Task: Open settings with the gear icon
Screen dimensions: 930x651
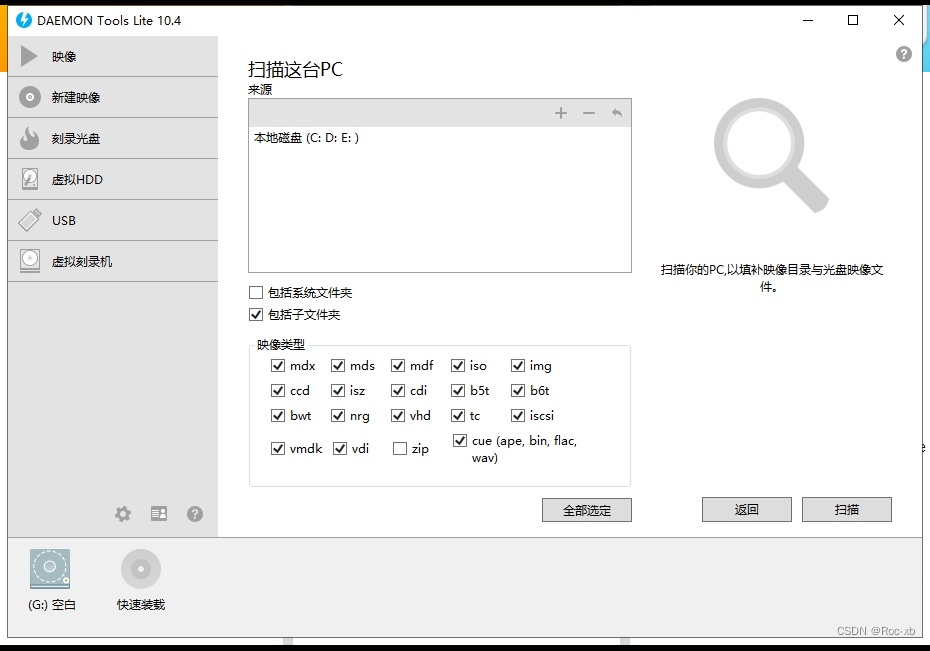Action: point(123,514)
